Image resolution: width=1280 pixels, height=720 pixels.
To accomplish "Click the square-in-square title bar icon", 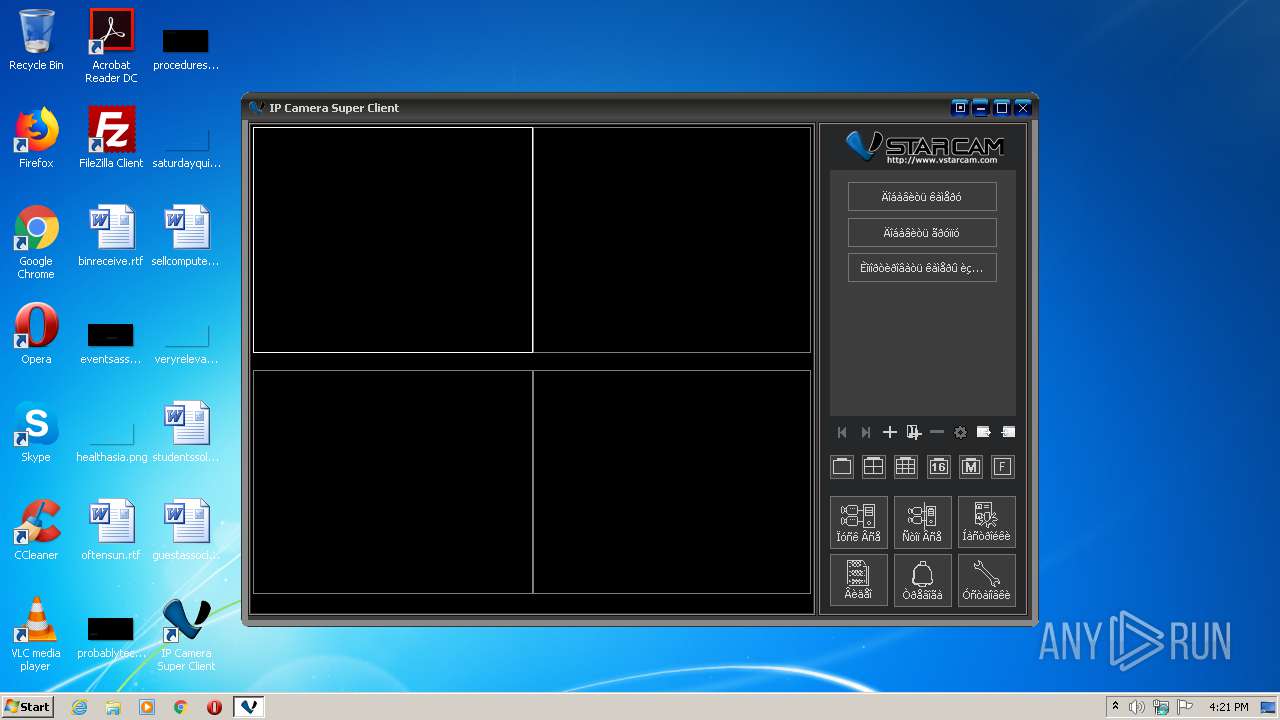I will 960,108.
